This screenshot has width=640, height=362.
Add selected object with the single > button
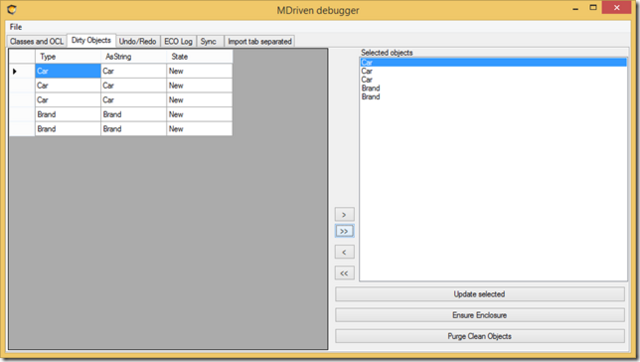coord(344,214)
